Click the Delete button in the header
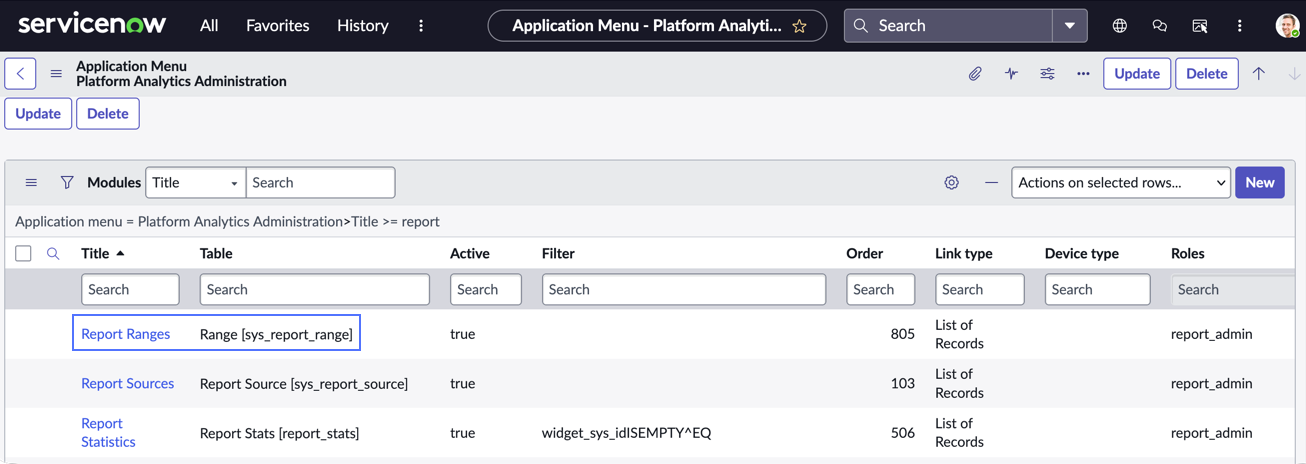The width and height of the screenshot is (1306, 464). (x=1206, y=74)
